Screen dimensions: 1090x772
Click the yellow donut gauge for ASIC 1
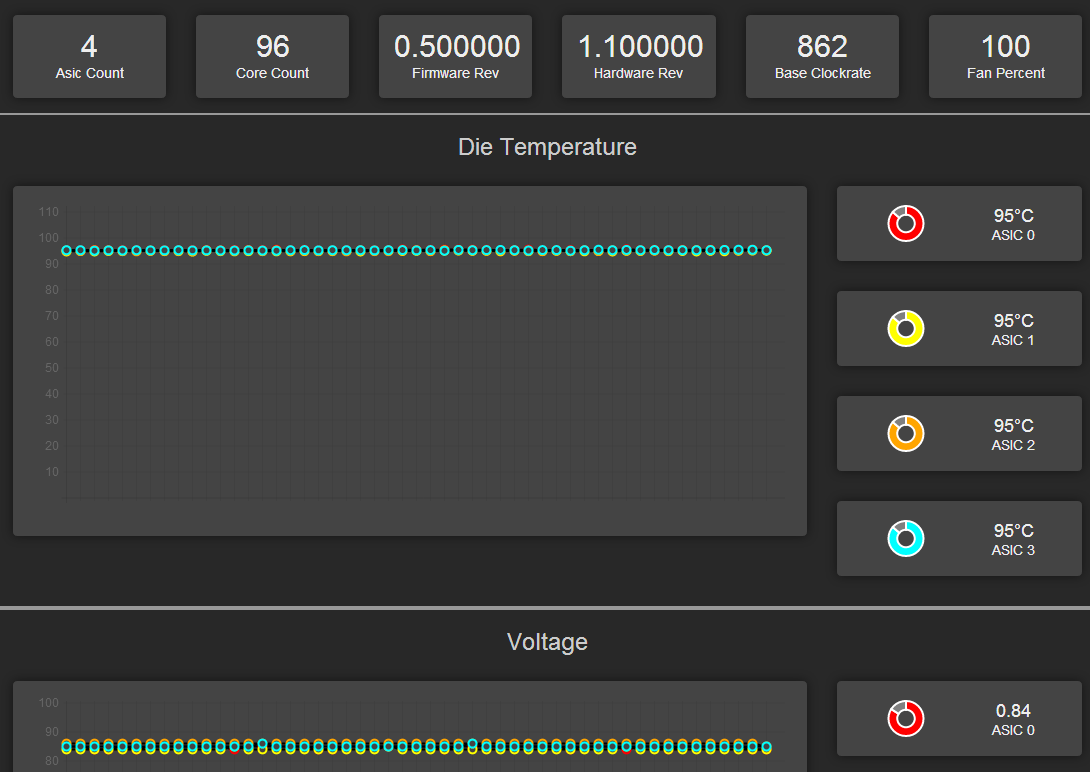[x=906, y=329]
